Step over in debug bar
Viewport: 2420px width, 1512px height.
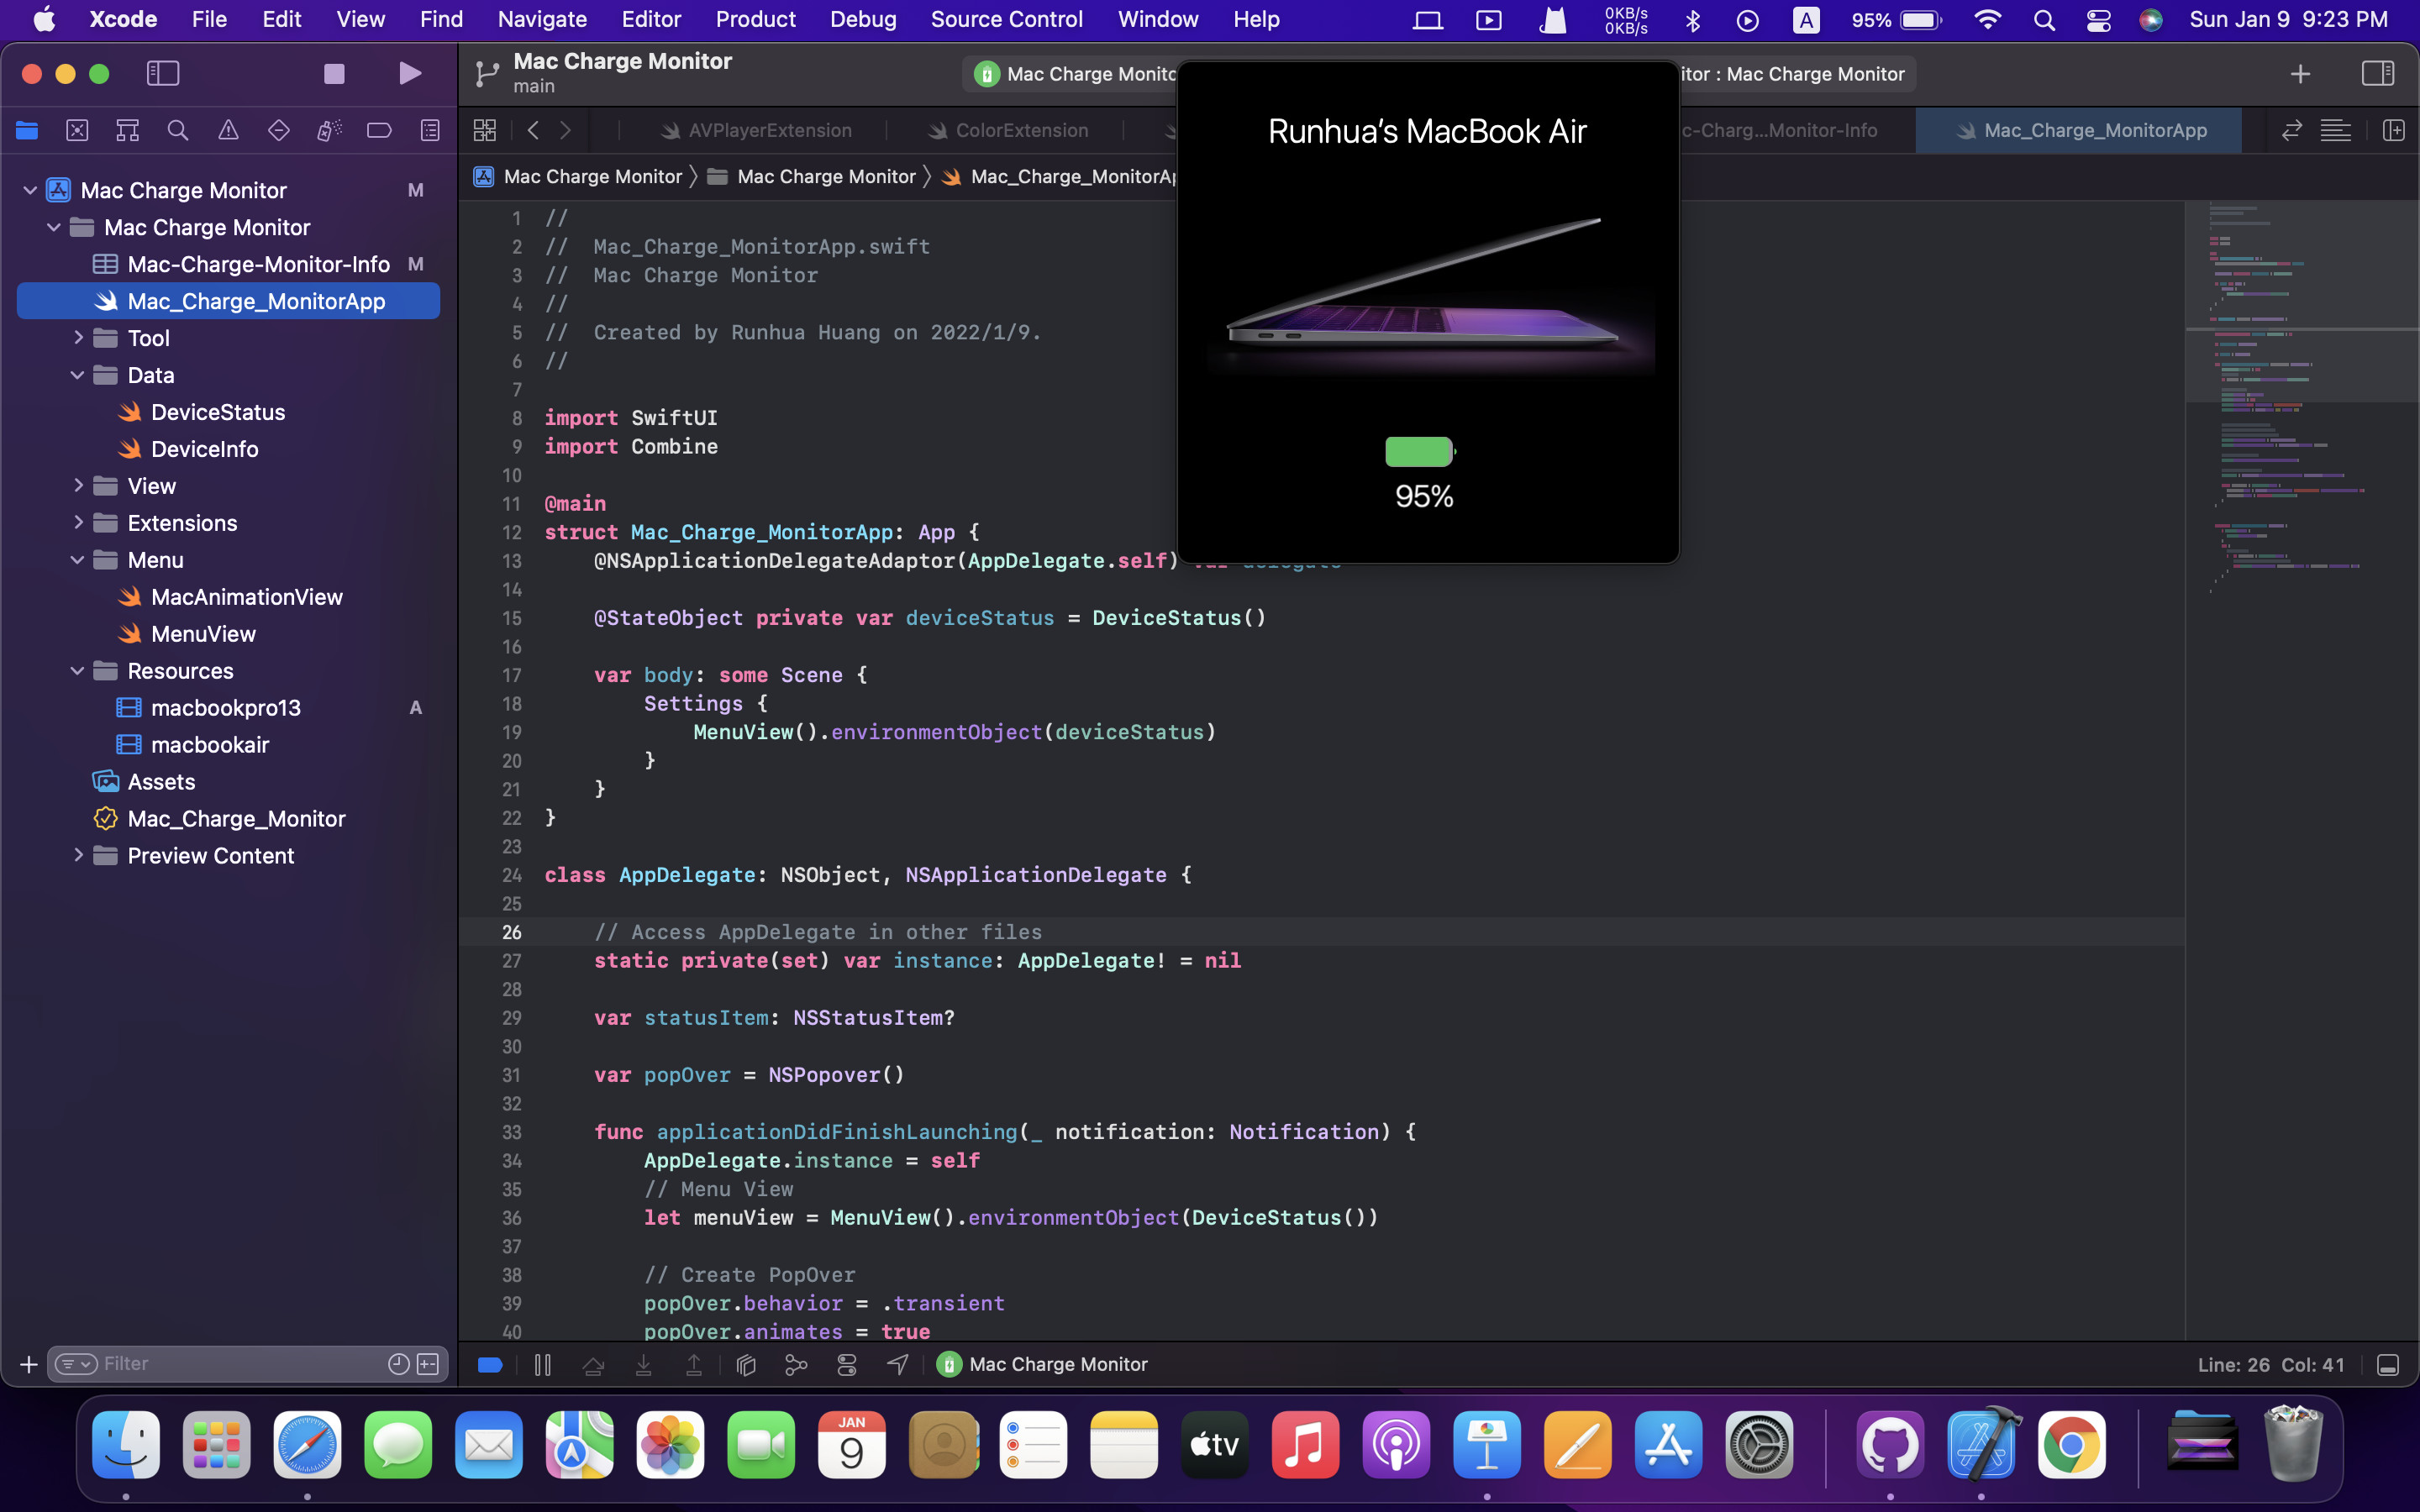pyautogui.click(x=593, y=1365)
